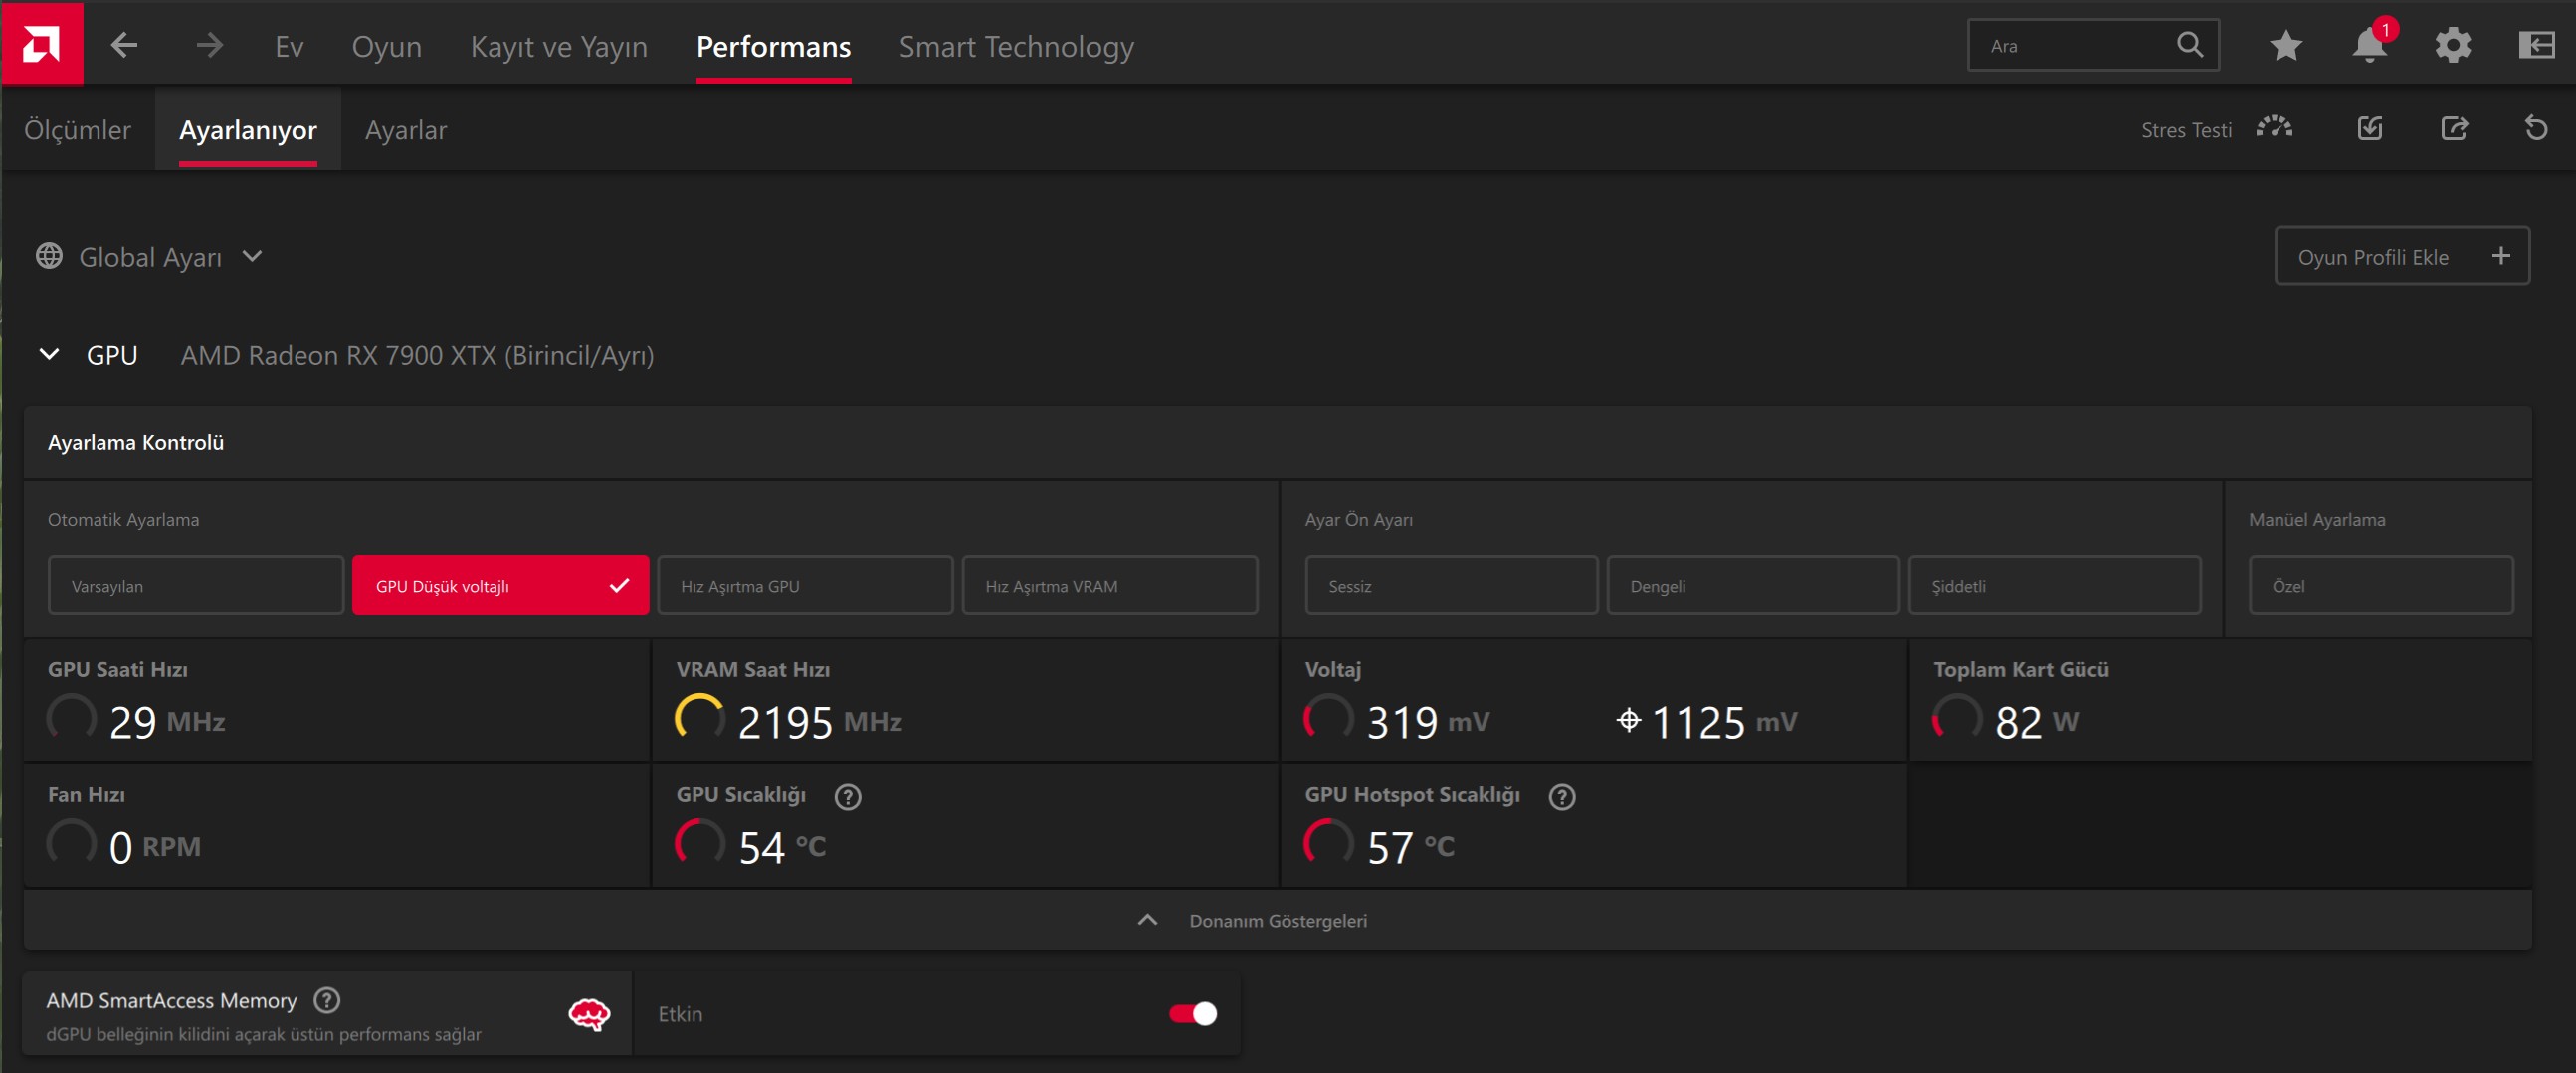Click the search magnifier icon

click(x=2189, y=45)
